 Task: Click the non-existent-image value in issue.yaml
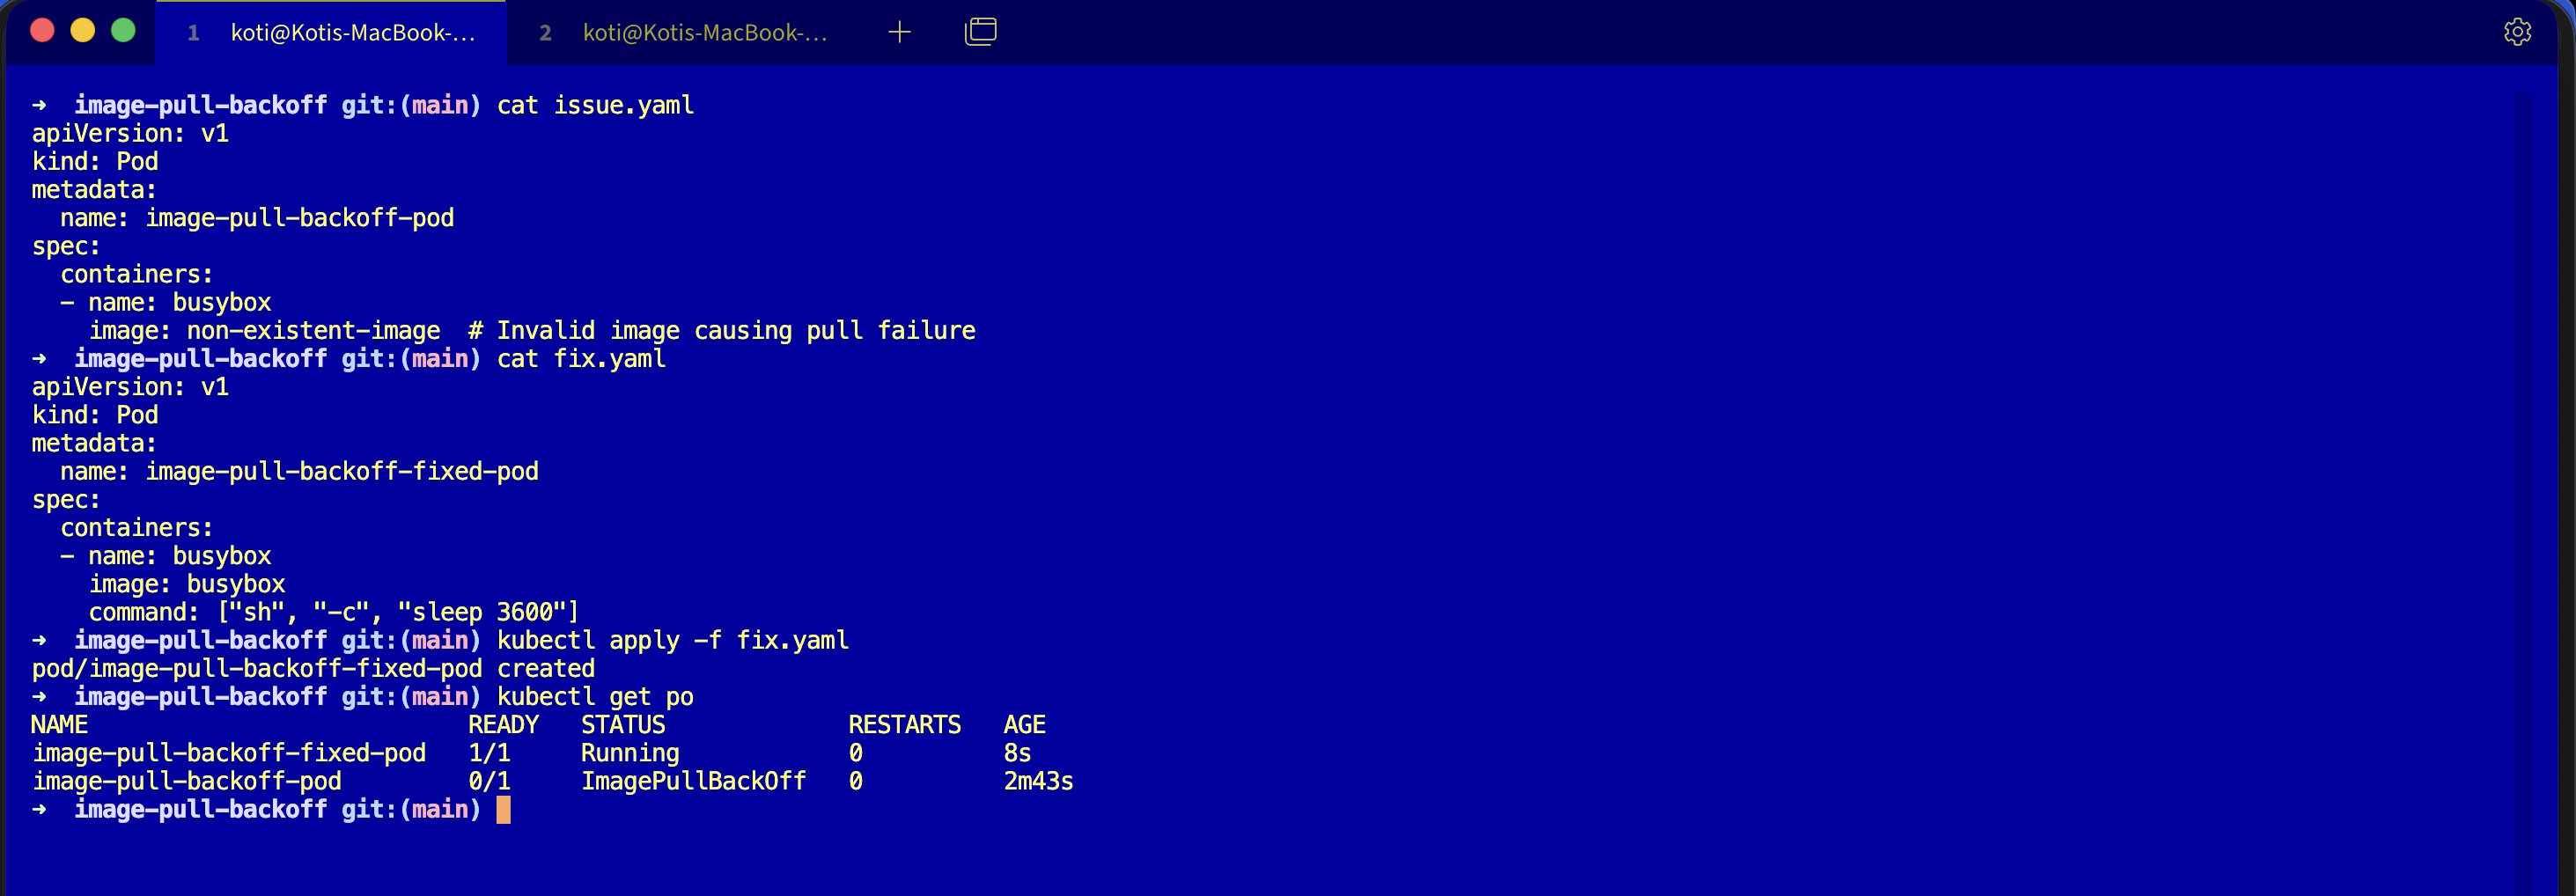click(313, 330)
